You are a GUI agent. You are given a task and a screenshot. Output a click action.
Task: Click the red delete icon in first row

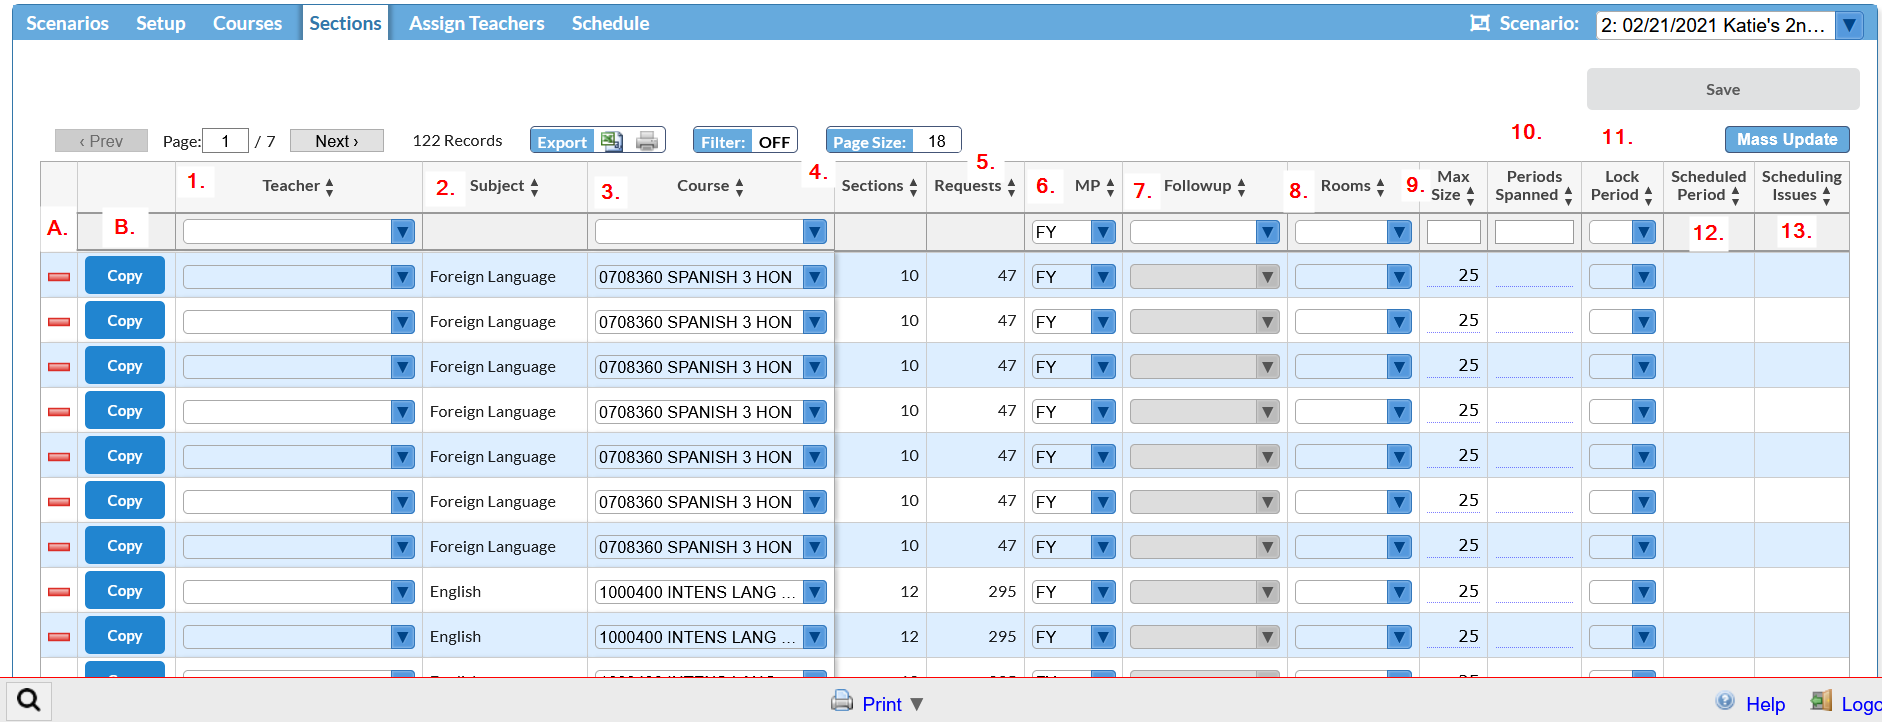coord(59,276)
